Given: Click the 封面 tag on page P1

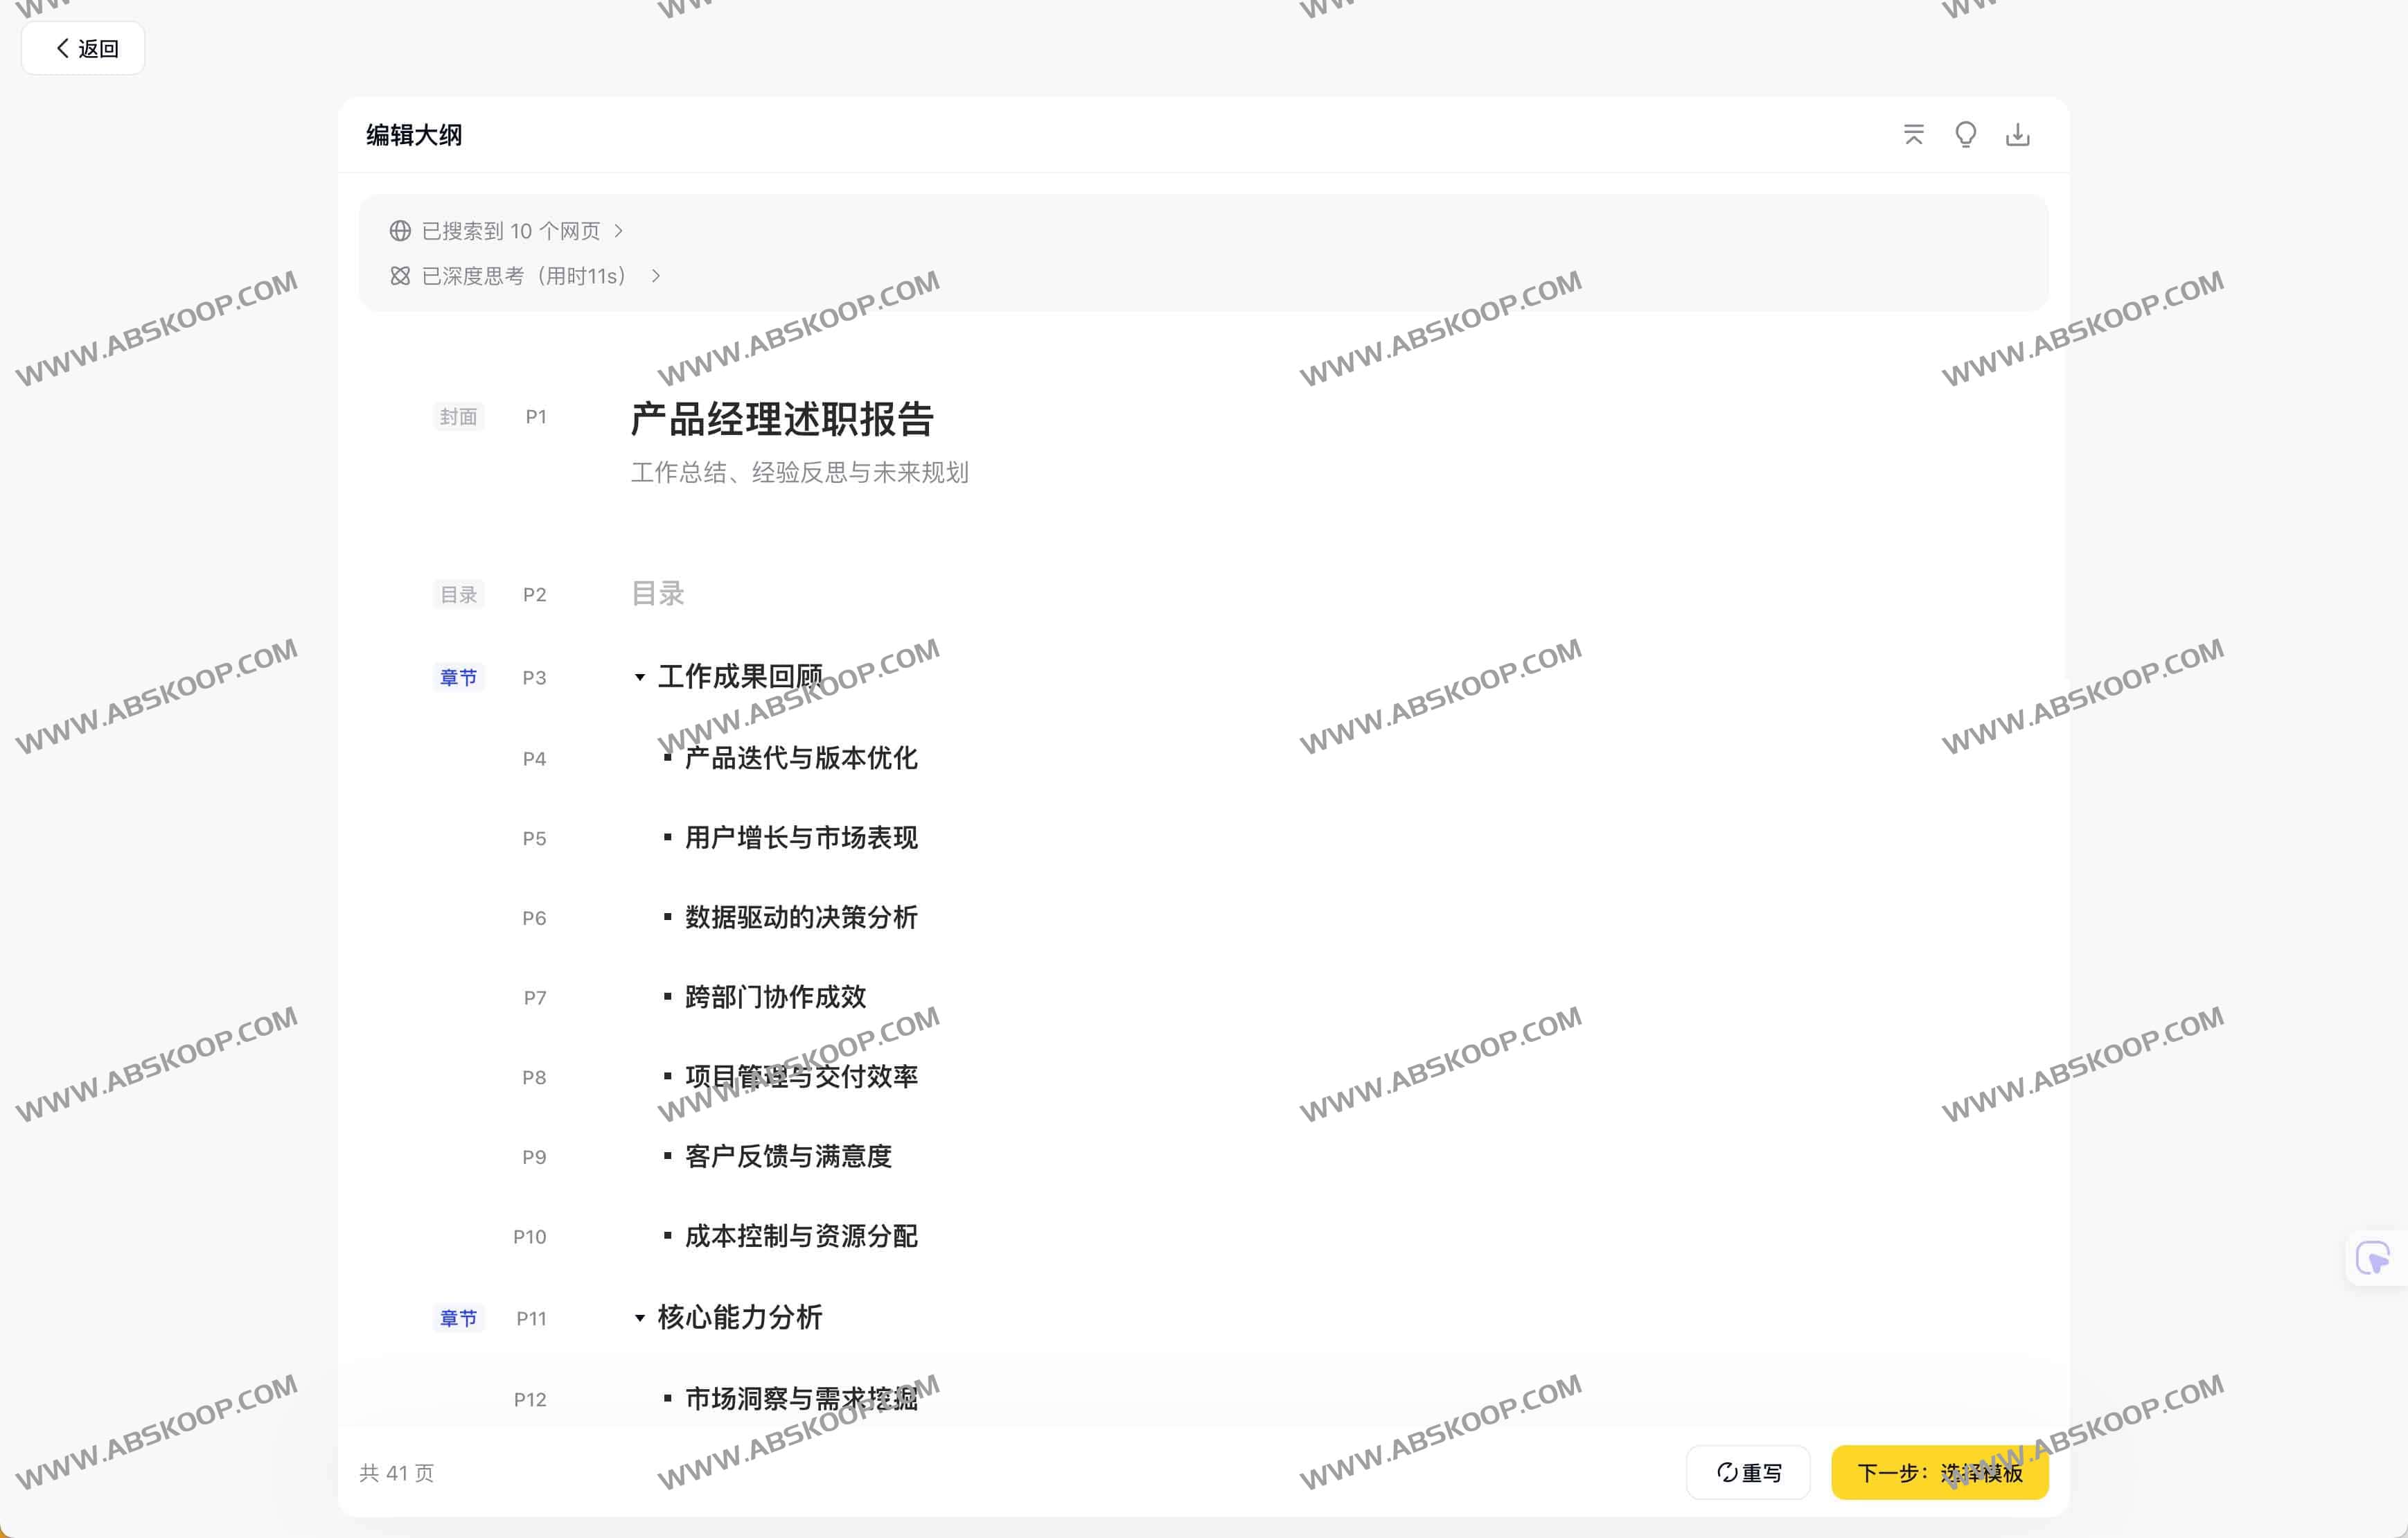Looking at the screenshot, I should coord(458,416).
